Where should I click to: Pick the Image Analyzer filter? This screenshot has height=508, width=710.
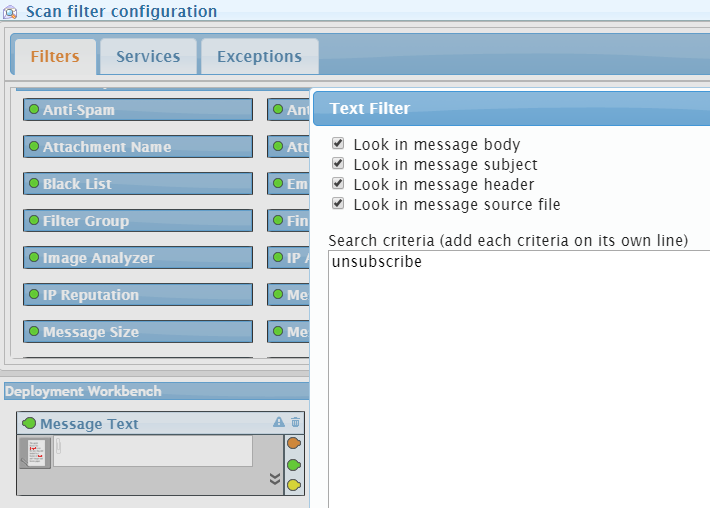tap(138, 258)
